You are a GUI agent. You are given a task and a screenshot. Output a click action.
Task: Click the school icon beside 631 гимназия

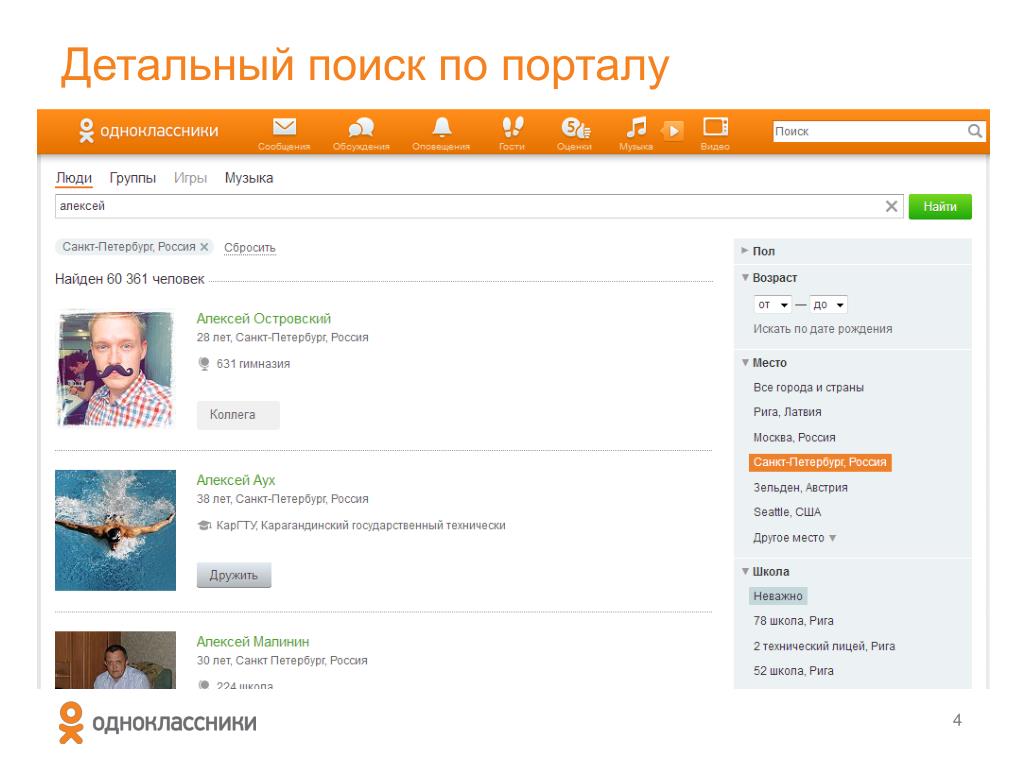pyautogui.click(x=204, y=364)
